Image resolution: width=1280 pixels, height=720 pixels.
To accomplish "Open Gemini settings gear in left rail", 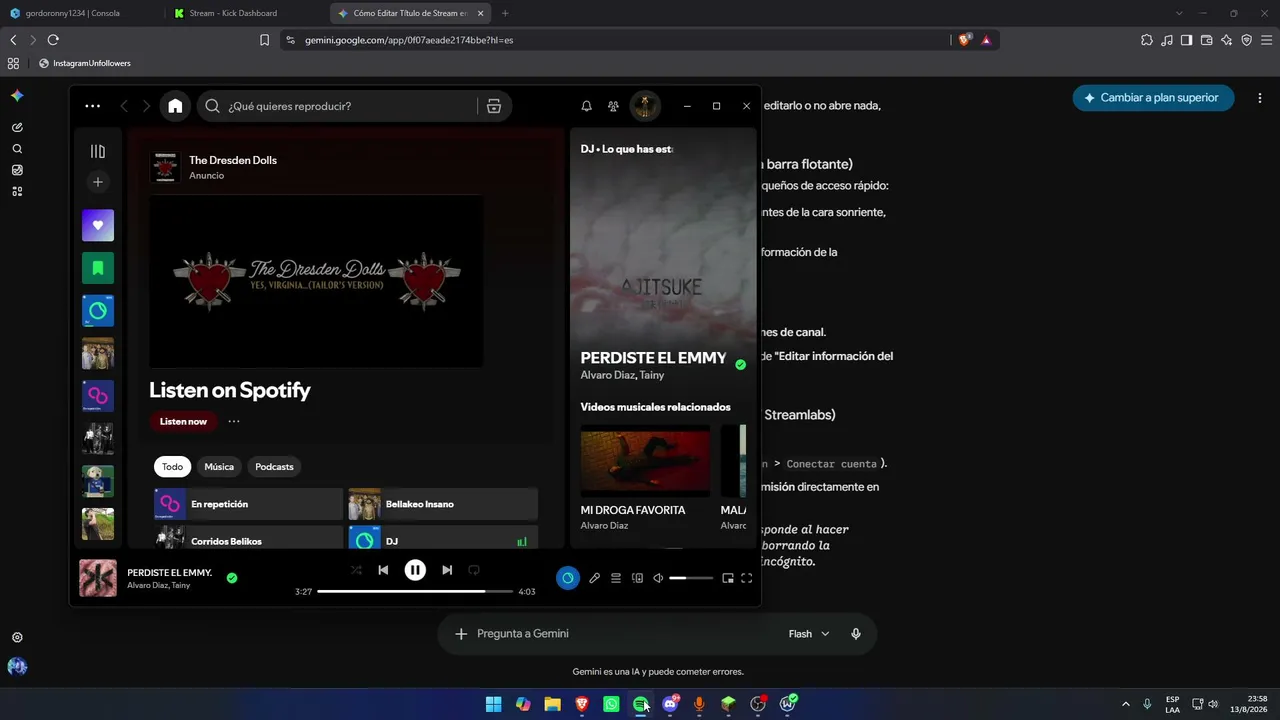I will 17,638.
